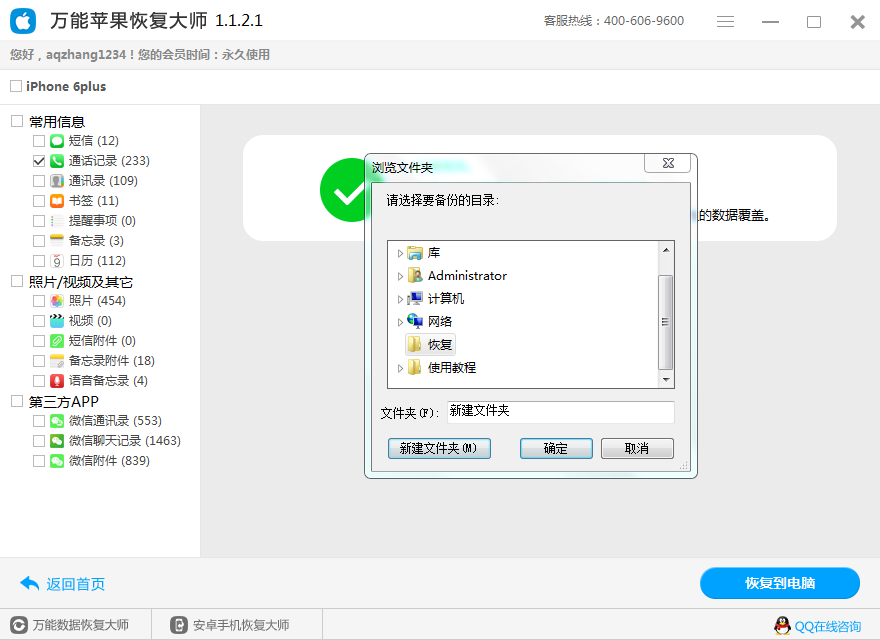Expand the 网络 network node
The width and height of the screenshot is (880, 640).
coord(400,321)
